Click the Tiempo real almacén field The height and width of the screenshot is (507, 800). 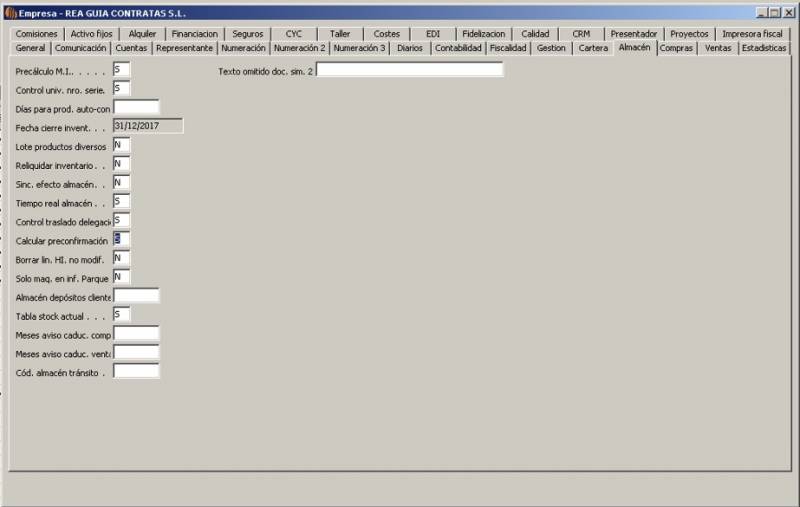[x=121, y=202]
